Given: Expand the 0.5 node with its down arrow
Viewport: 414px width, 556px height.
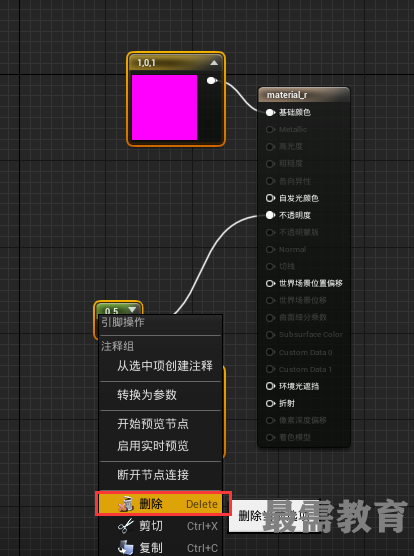Looking at the screenshot, I should point(132,310).
